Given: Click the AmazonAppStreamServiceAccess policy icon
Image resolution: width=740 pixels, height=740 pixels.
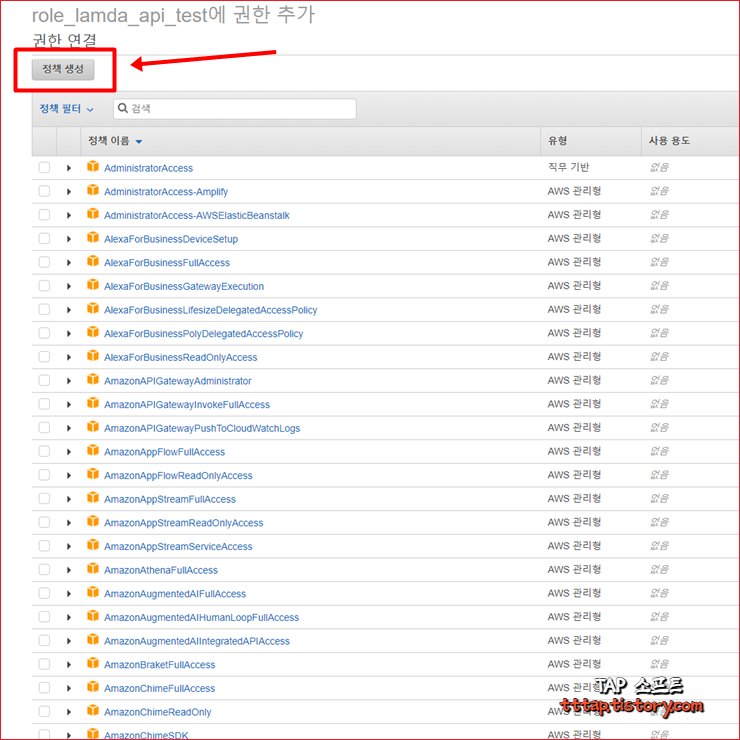Looking at the screenshot, I should coord(93,545).
